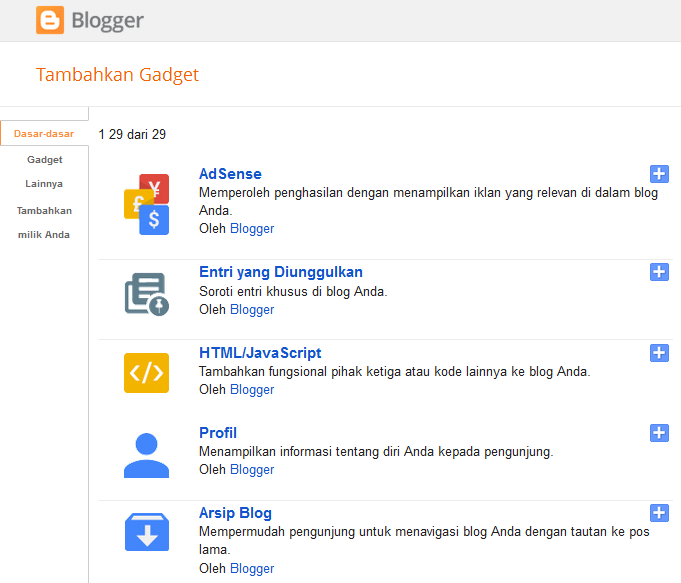
Task: Click Blogger author link under Profil
Action: click(252, 469)
